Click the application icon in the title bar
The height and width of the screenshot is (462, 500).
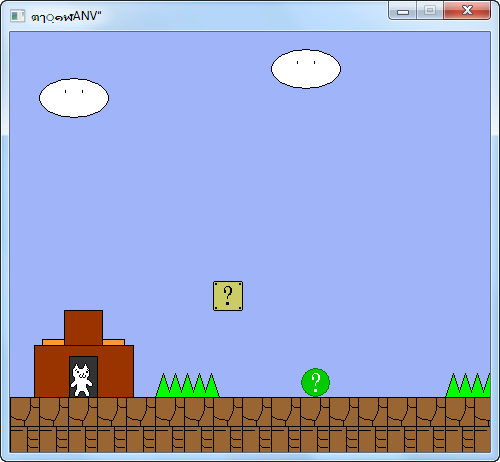(18, 16)
